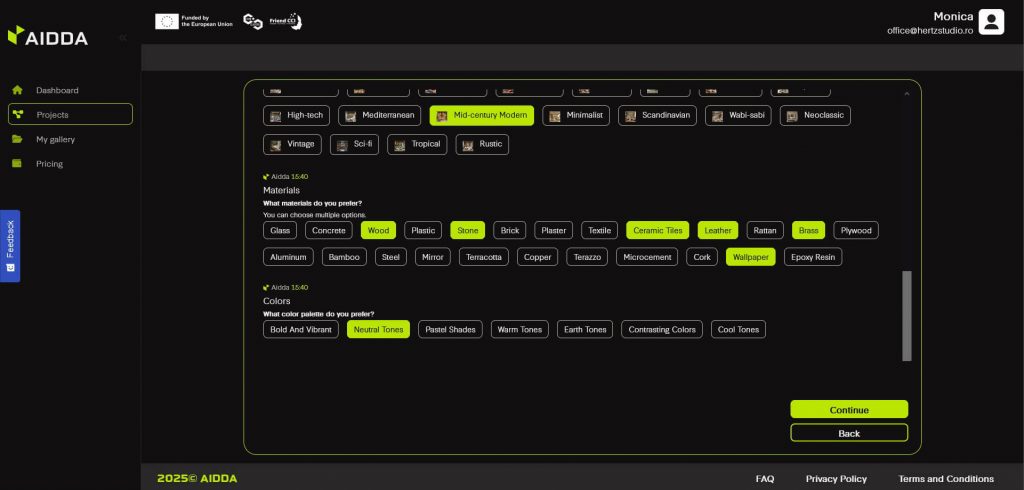
Task: Open the Privacy Policy link
Action: coord(836,478)
